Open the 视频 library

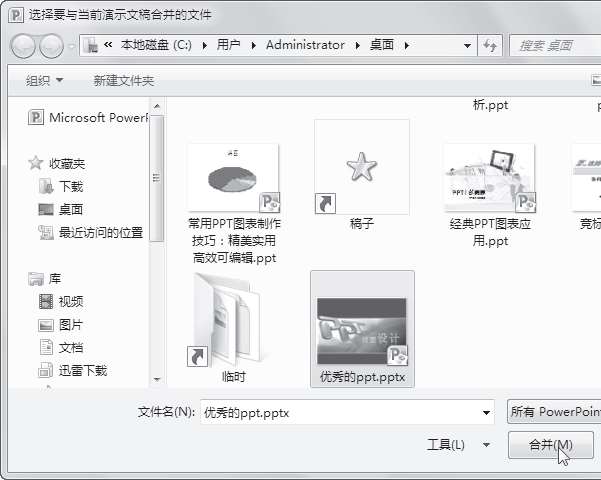(x=70, y=301)
